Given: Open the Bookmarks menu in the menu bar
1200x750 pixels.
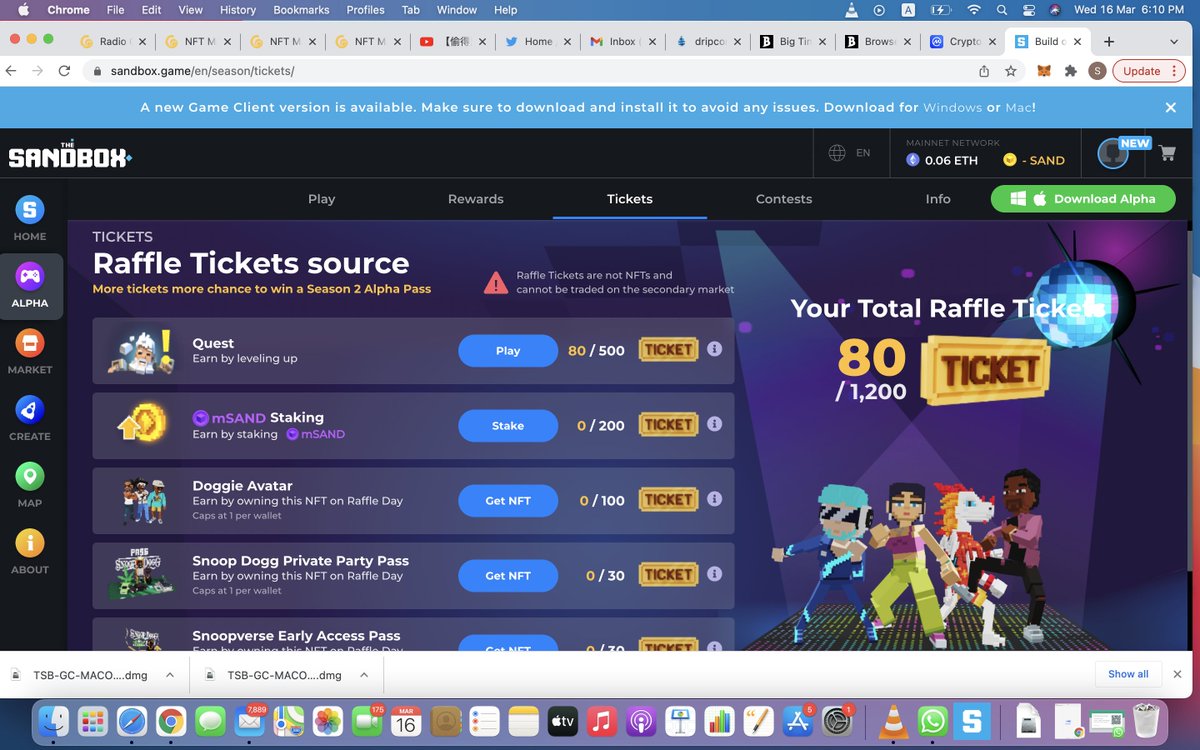Looking at the screenshot, I should pos(301,10).
